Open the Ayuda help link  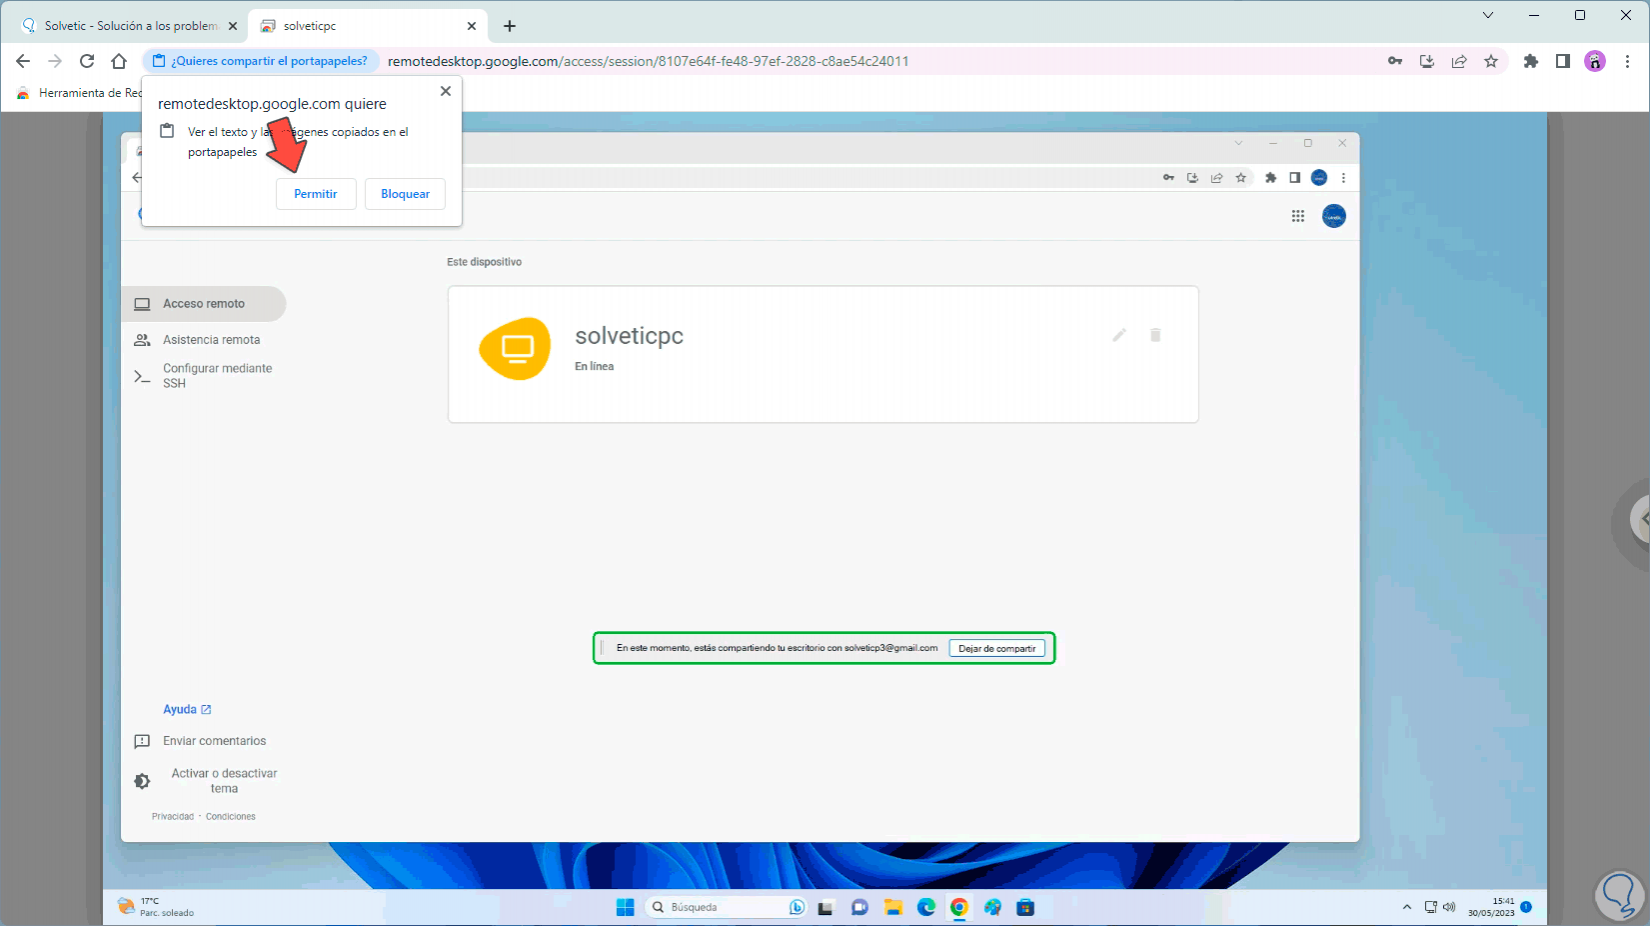coord(187,710)
